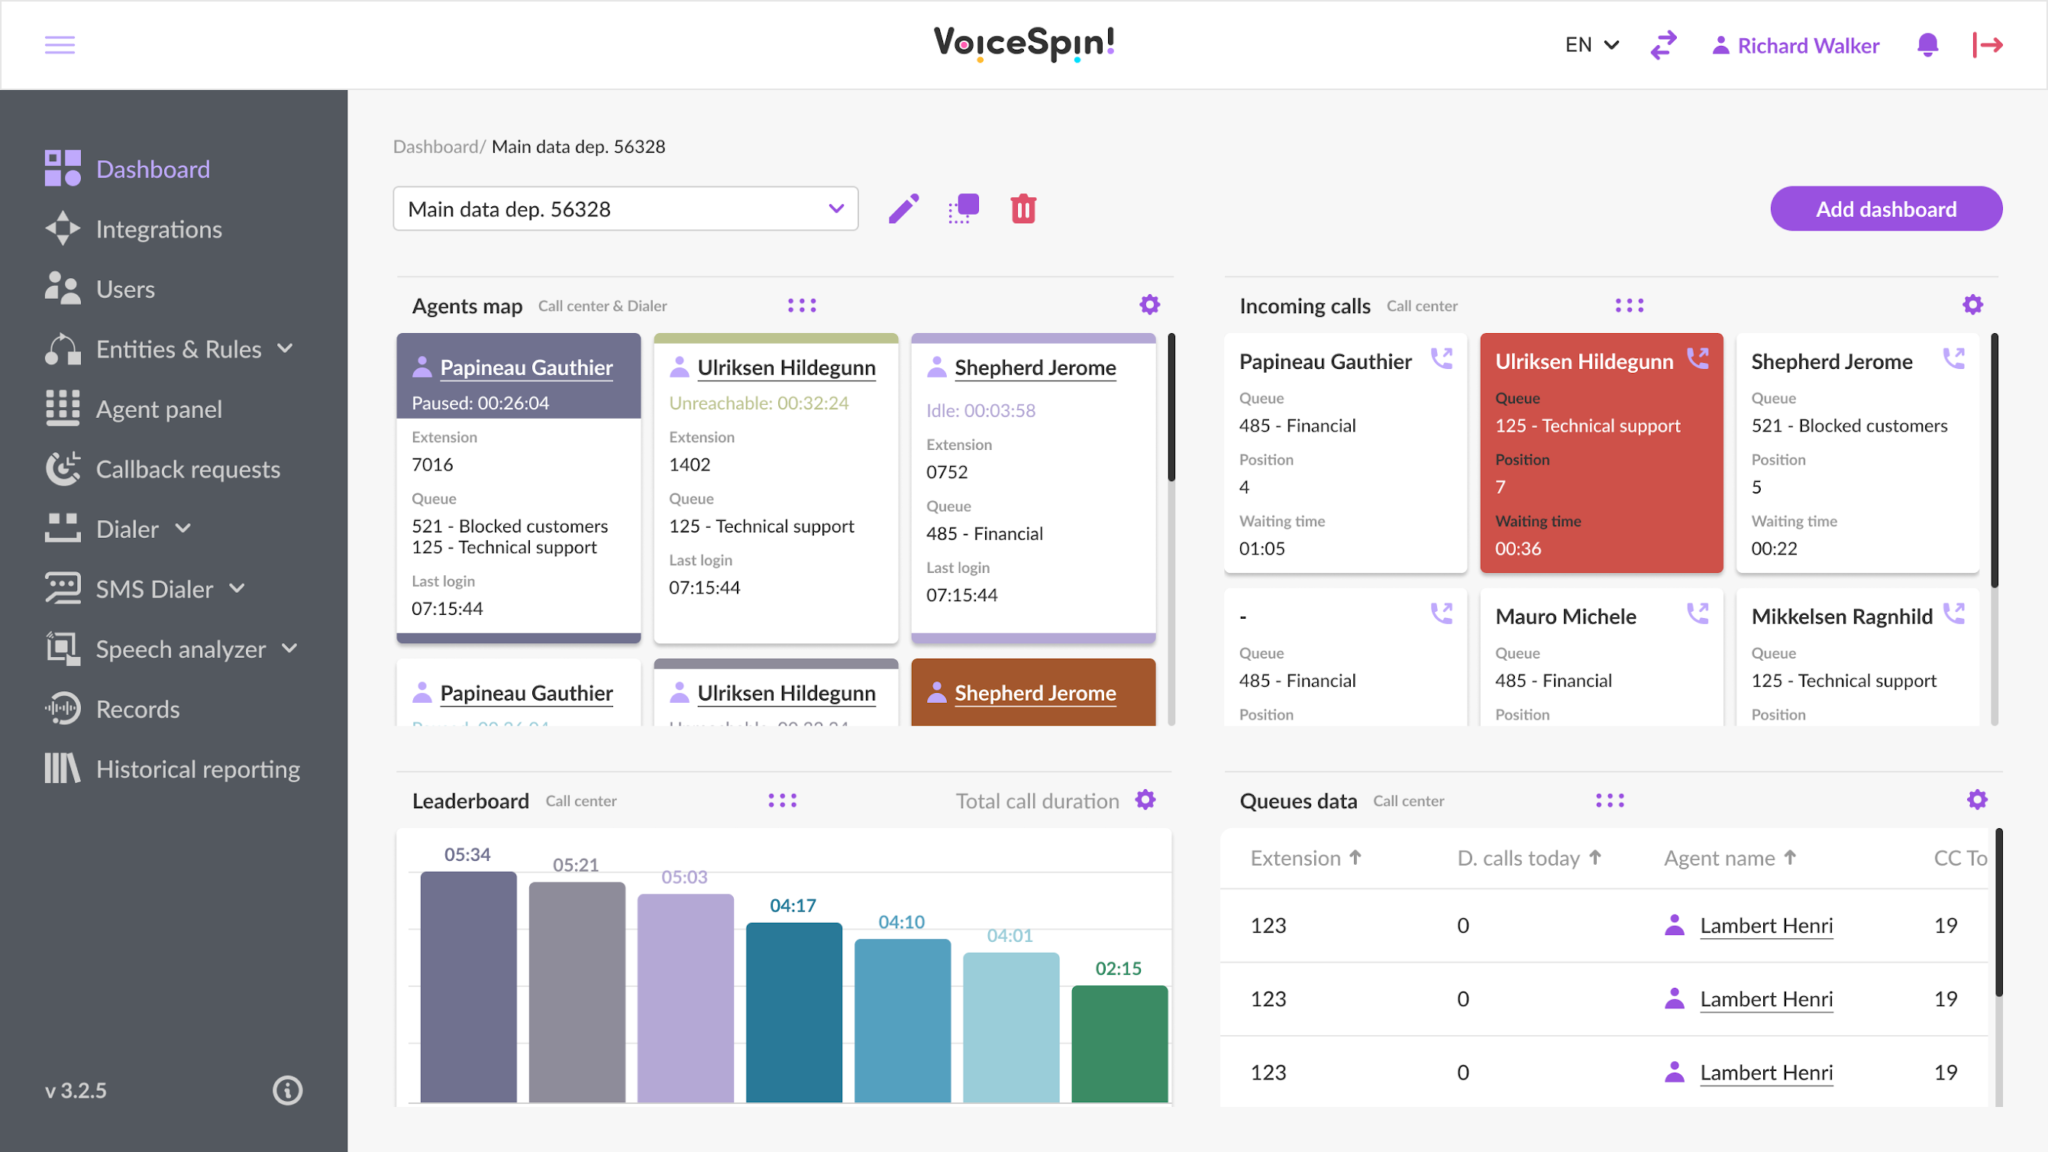This screenshot has width=2048, height=1152.
Task: Delete dashboard with red trash icon
Action: click(1023, 209)
